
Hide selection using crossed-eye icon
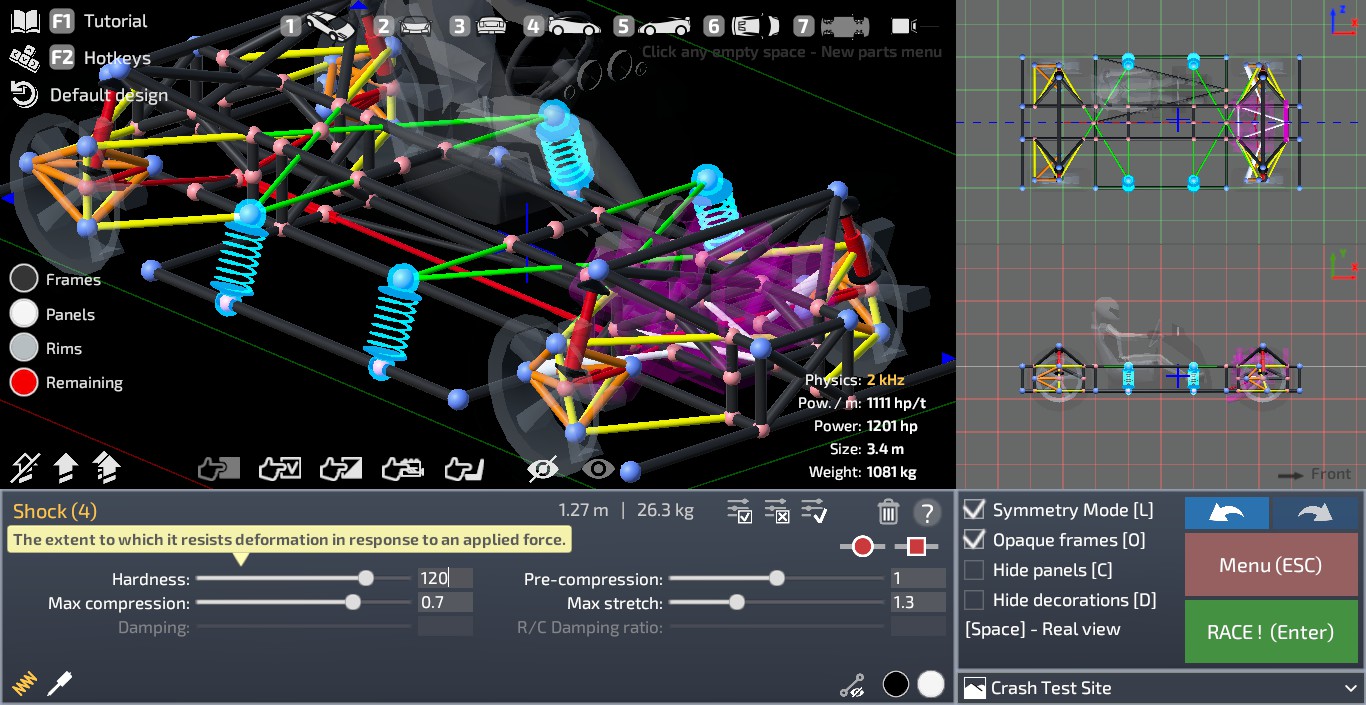[541, 467]
